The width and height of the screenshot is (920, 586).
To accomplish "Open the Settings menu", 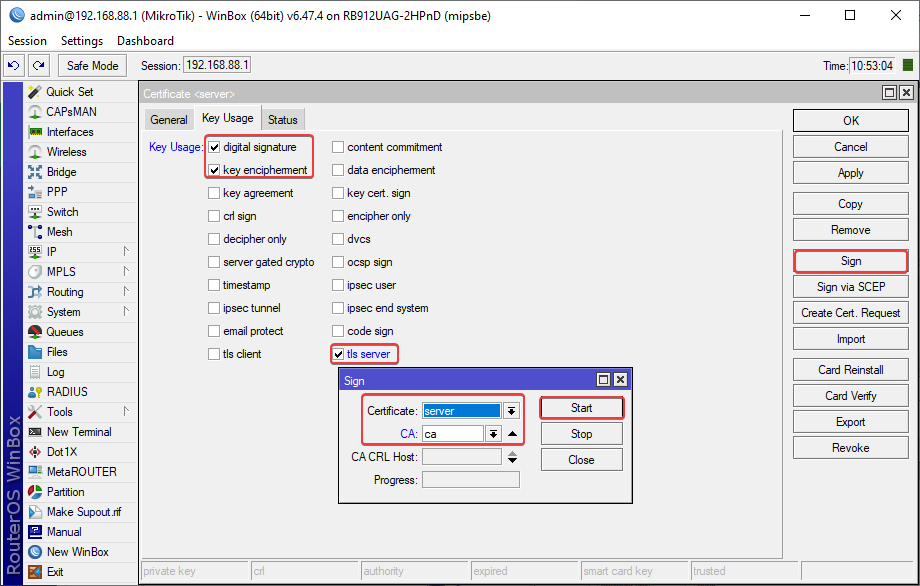I will tap(82, 40).
